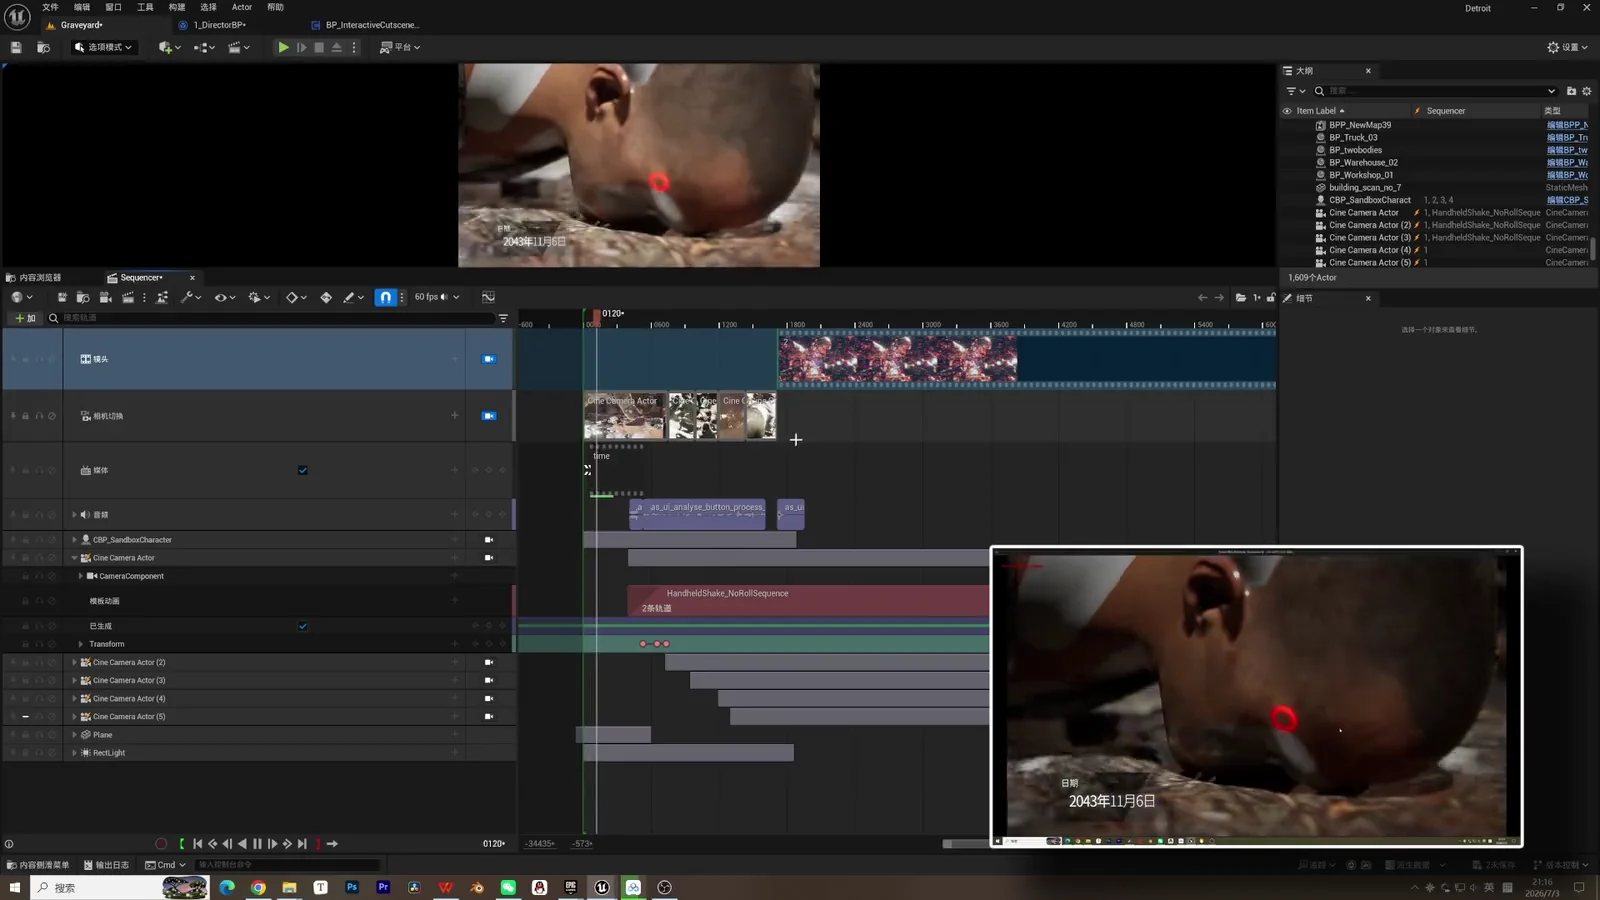
Task: Expand Cine Camera Actor (2) track
Action: (x=74, y=662)
